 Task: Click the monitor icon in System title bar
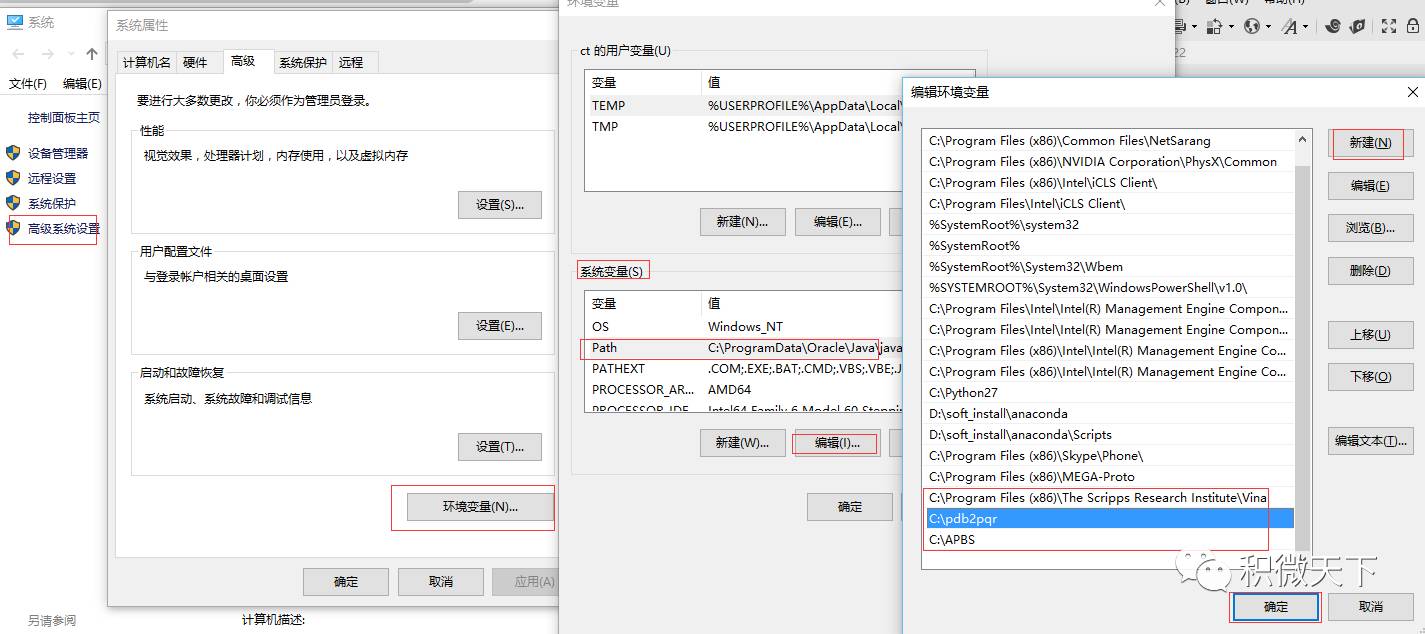pos(14,22)
